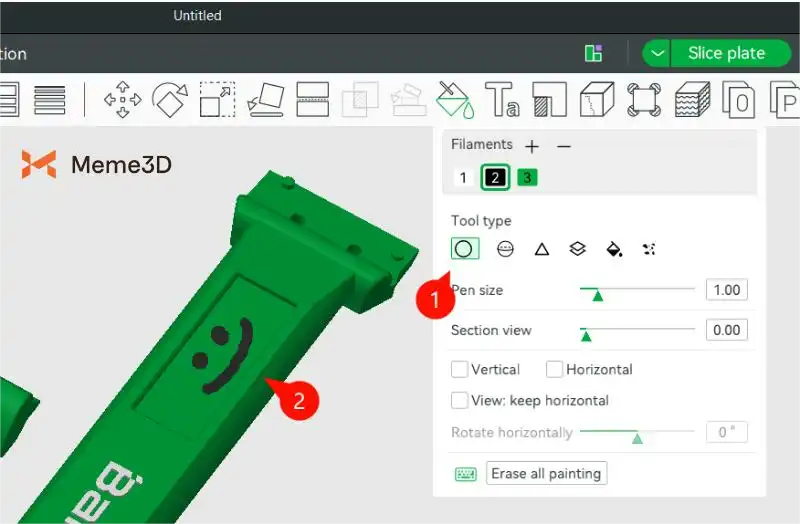Select the Move tool in toolbar

[x=122, y=99]
